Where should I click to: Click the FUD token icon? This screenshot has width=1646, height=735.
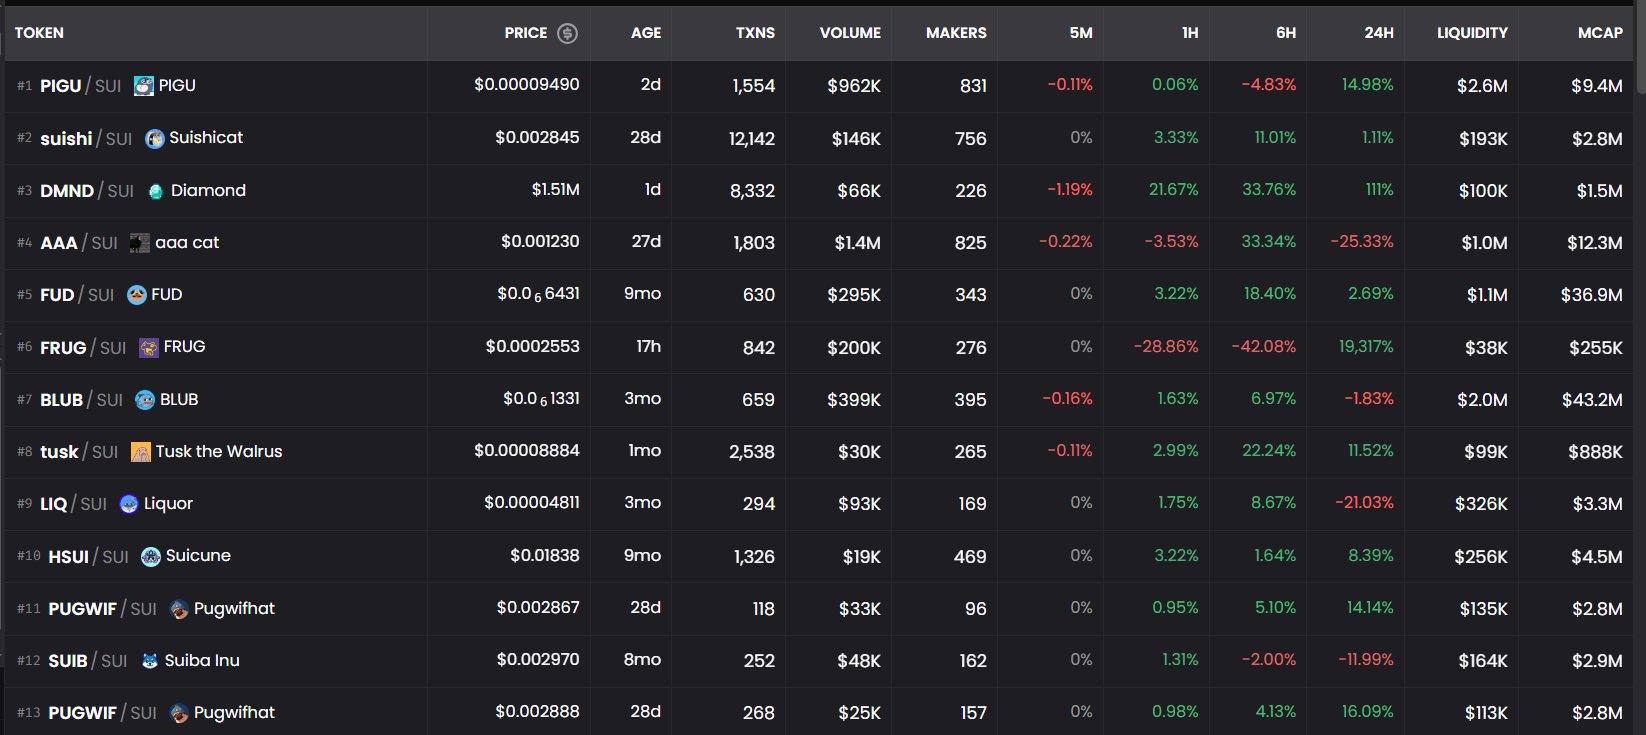click(x=137, y=295)
